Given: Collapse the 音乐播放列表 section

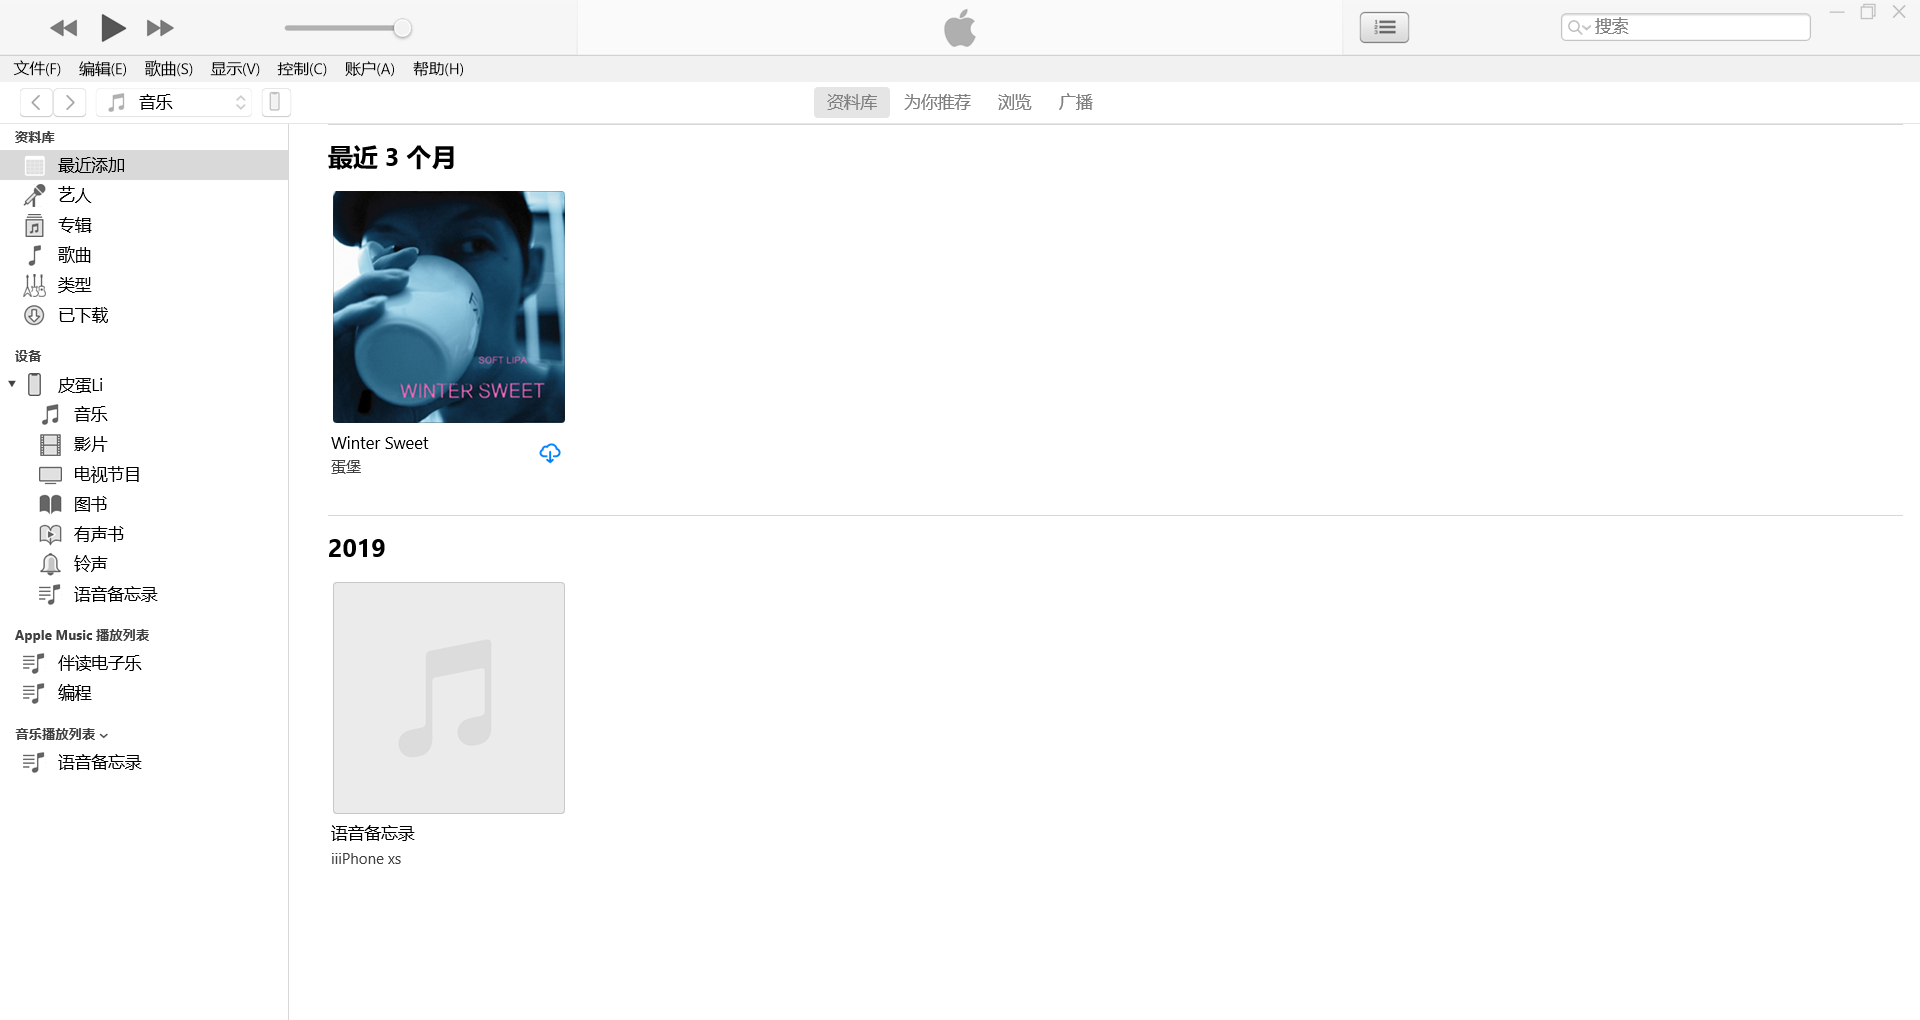Looking at the screenshot, I should click(x=104, y=735).
